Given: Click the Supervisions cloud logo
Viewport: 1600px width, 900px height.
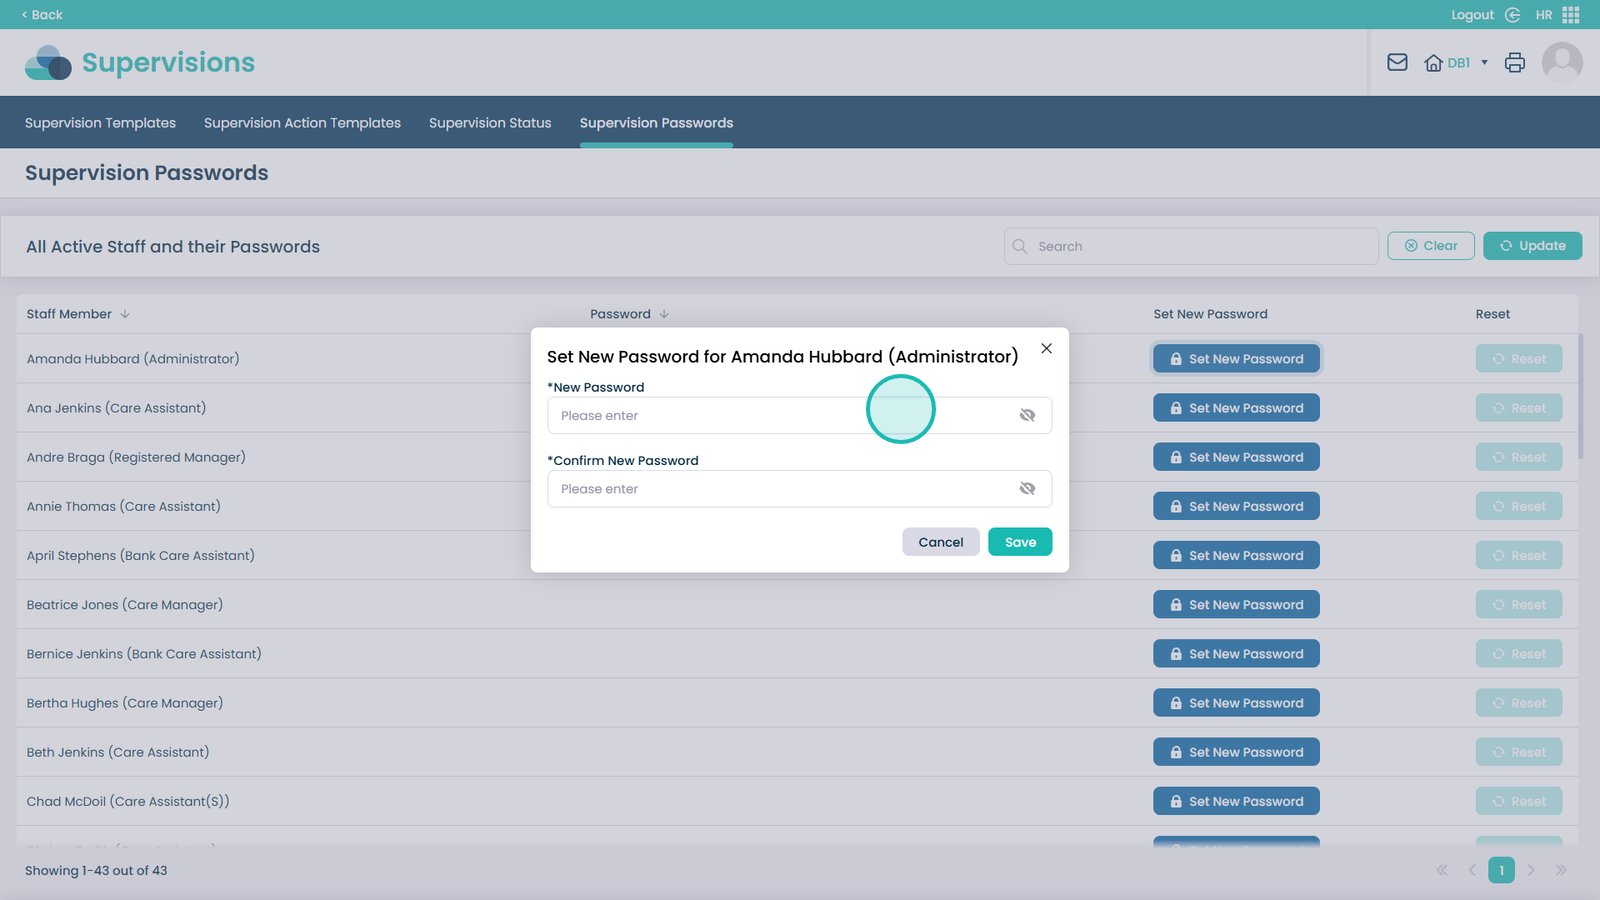Looking at the screenshot, I should [x=48, y=63].
